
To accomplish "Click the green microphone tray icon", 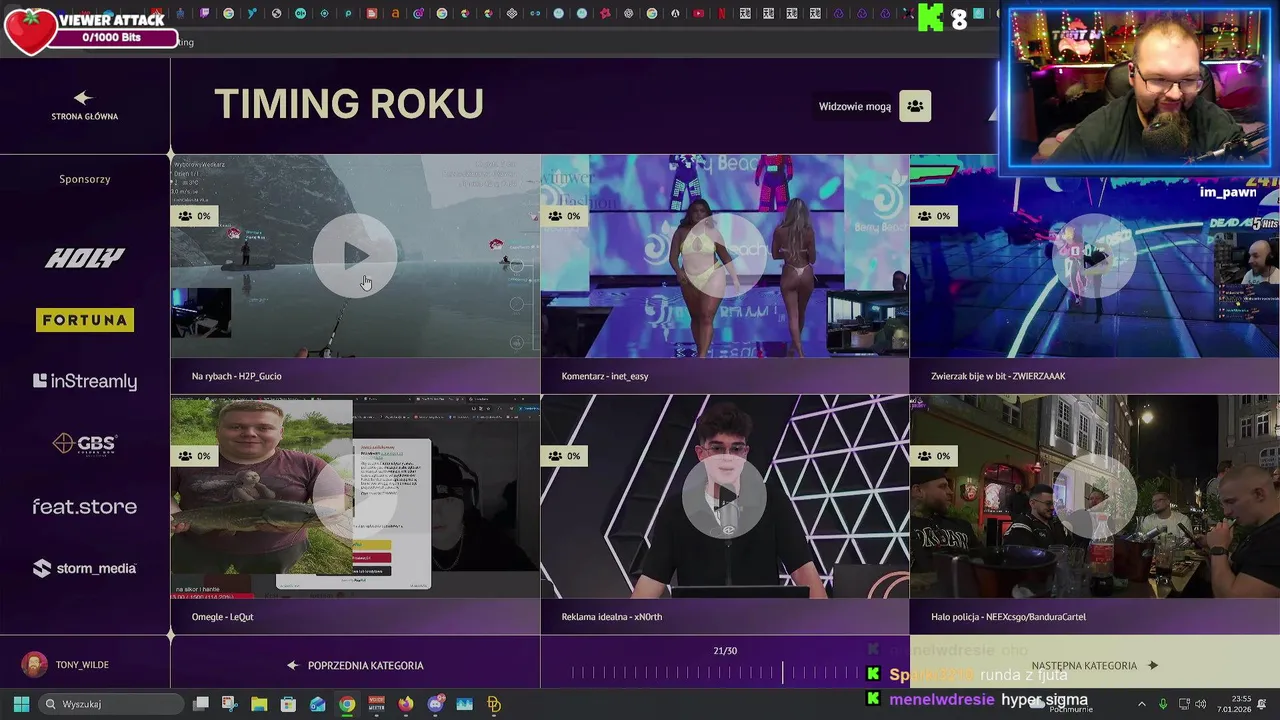I will (x=1163, y=704).
